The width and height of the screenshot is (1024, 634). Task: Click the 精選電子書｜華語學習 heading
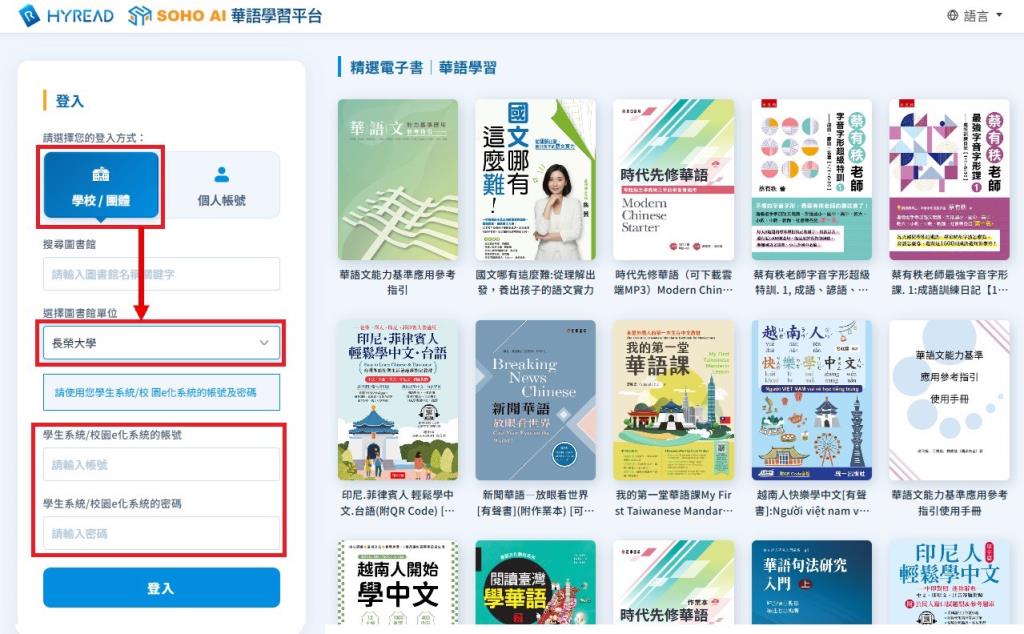tap(423, 67)
